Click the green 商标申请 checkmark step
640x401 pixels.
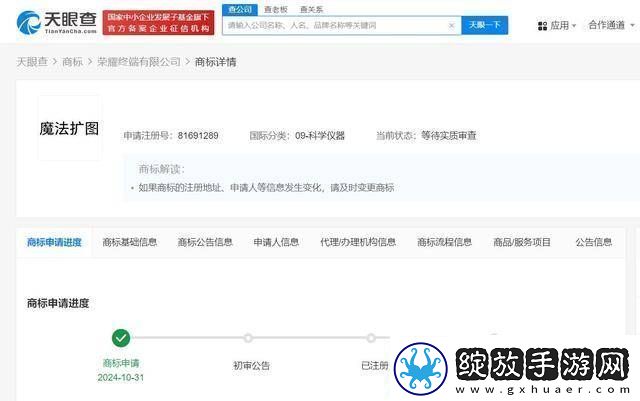point(121,338)
